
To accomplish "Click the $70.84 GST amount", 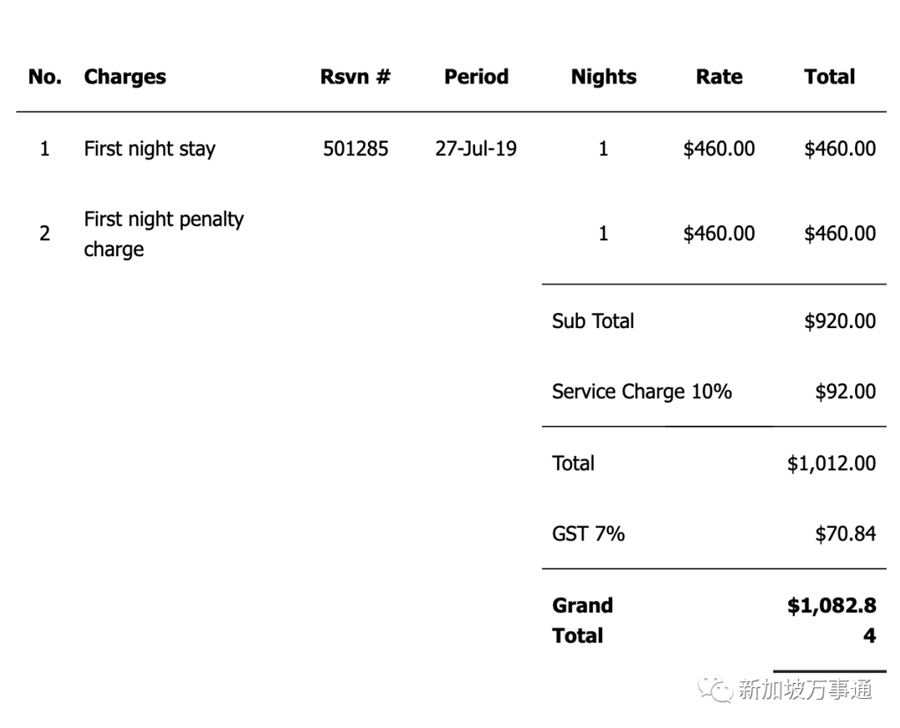I will click(x=845, y=534).
